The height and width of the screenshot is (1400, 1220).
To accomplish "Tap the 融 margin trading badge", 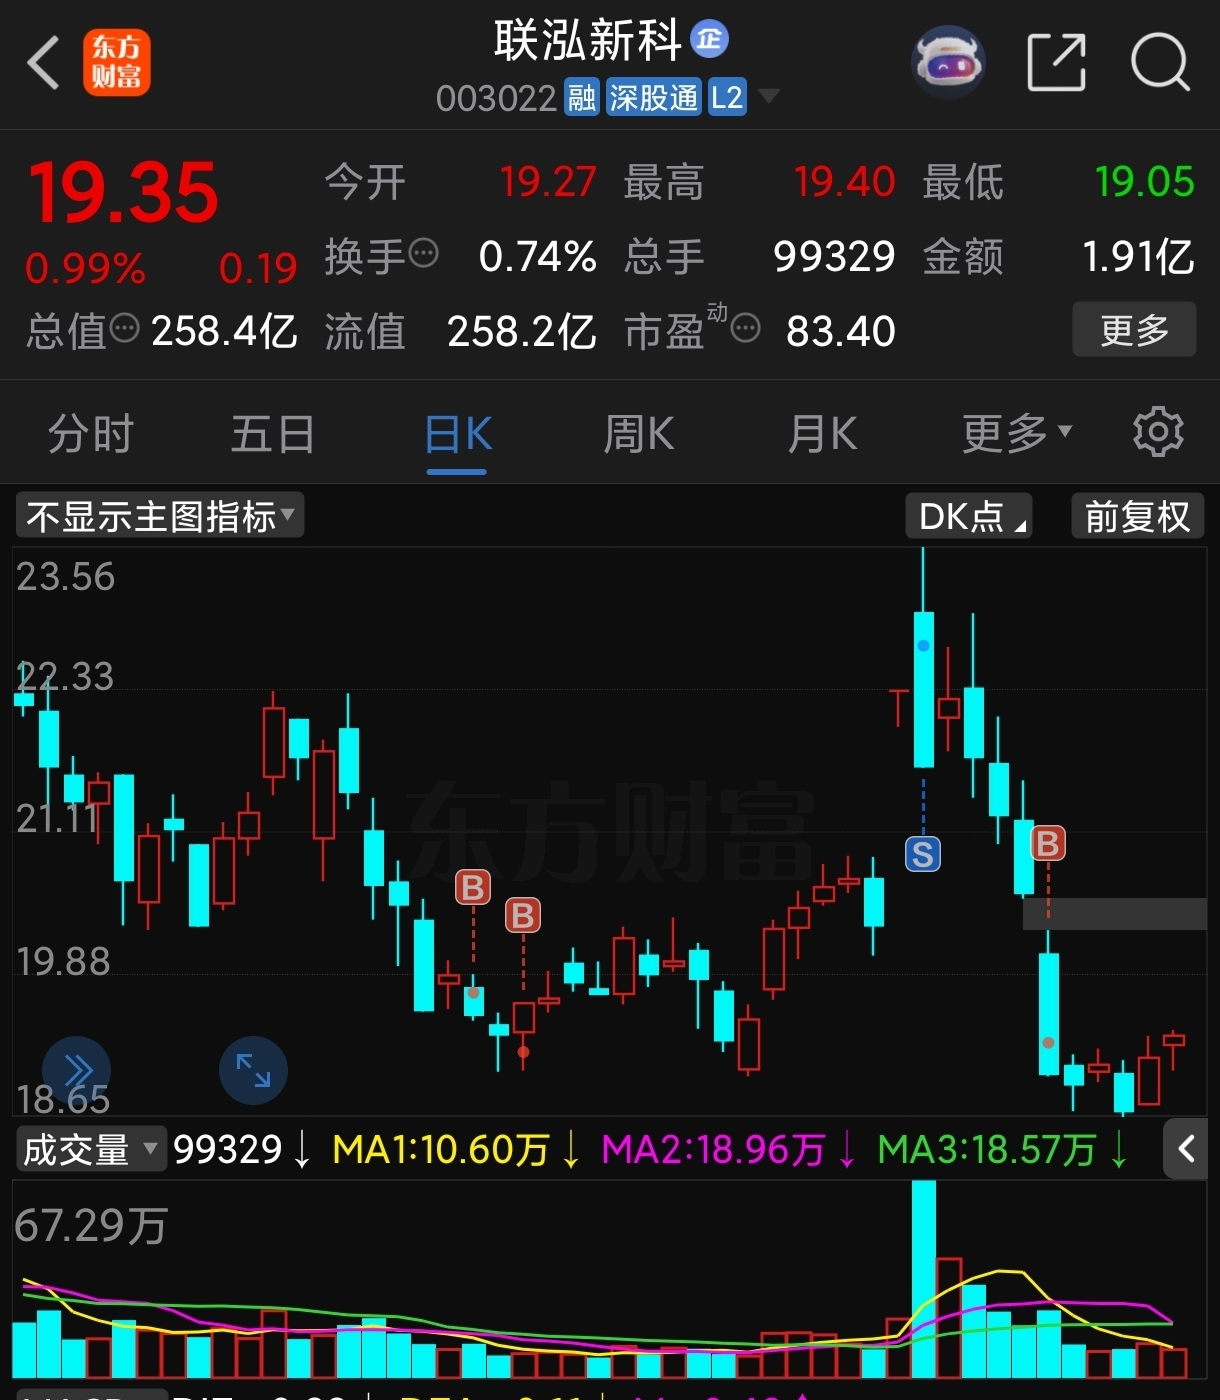I will click(x=582, y=98).
